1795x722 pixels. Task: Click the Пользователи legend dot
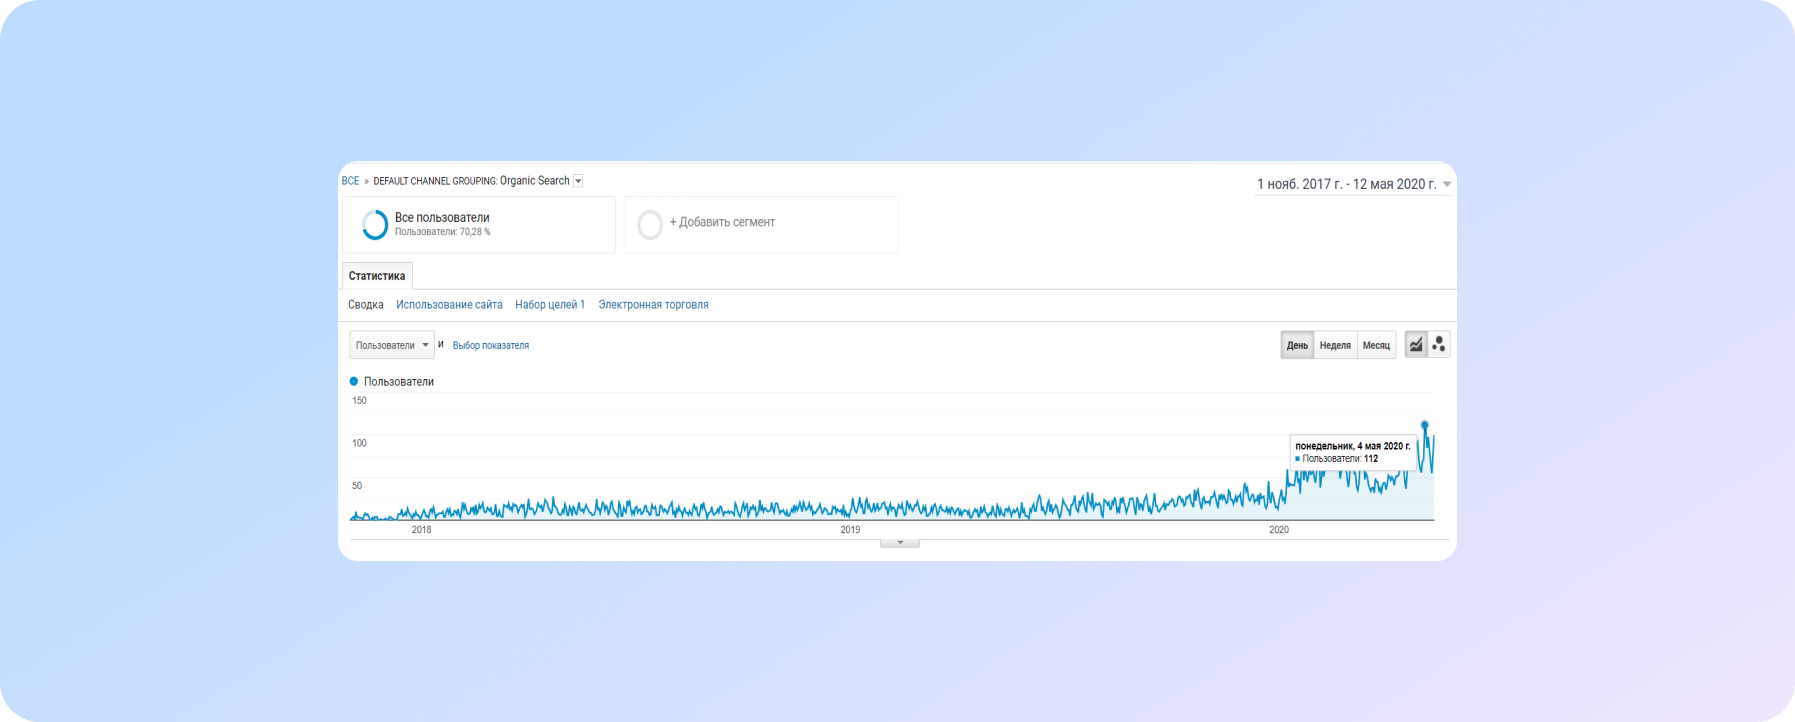pos(354,381)
